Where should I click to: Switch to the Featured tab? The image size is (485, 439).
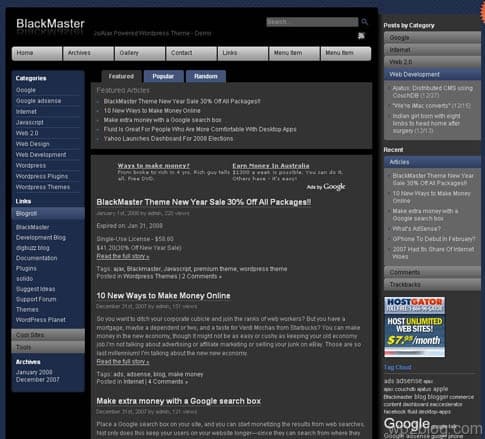click(121, 76)
